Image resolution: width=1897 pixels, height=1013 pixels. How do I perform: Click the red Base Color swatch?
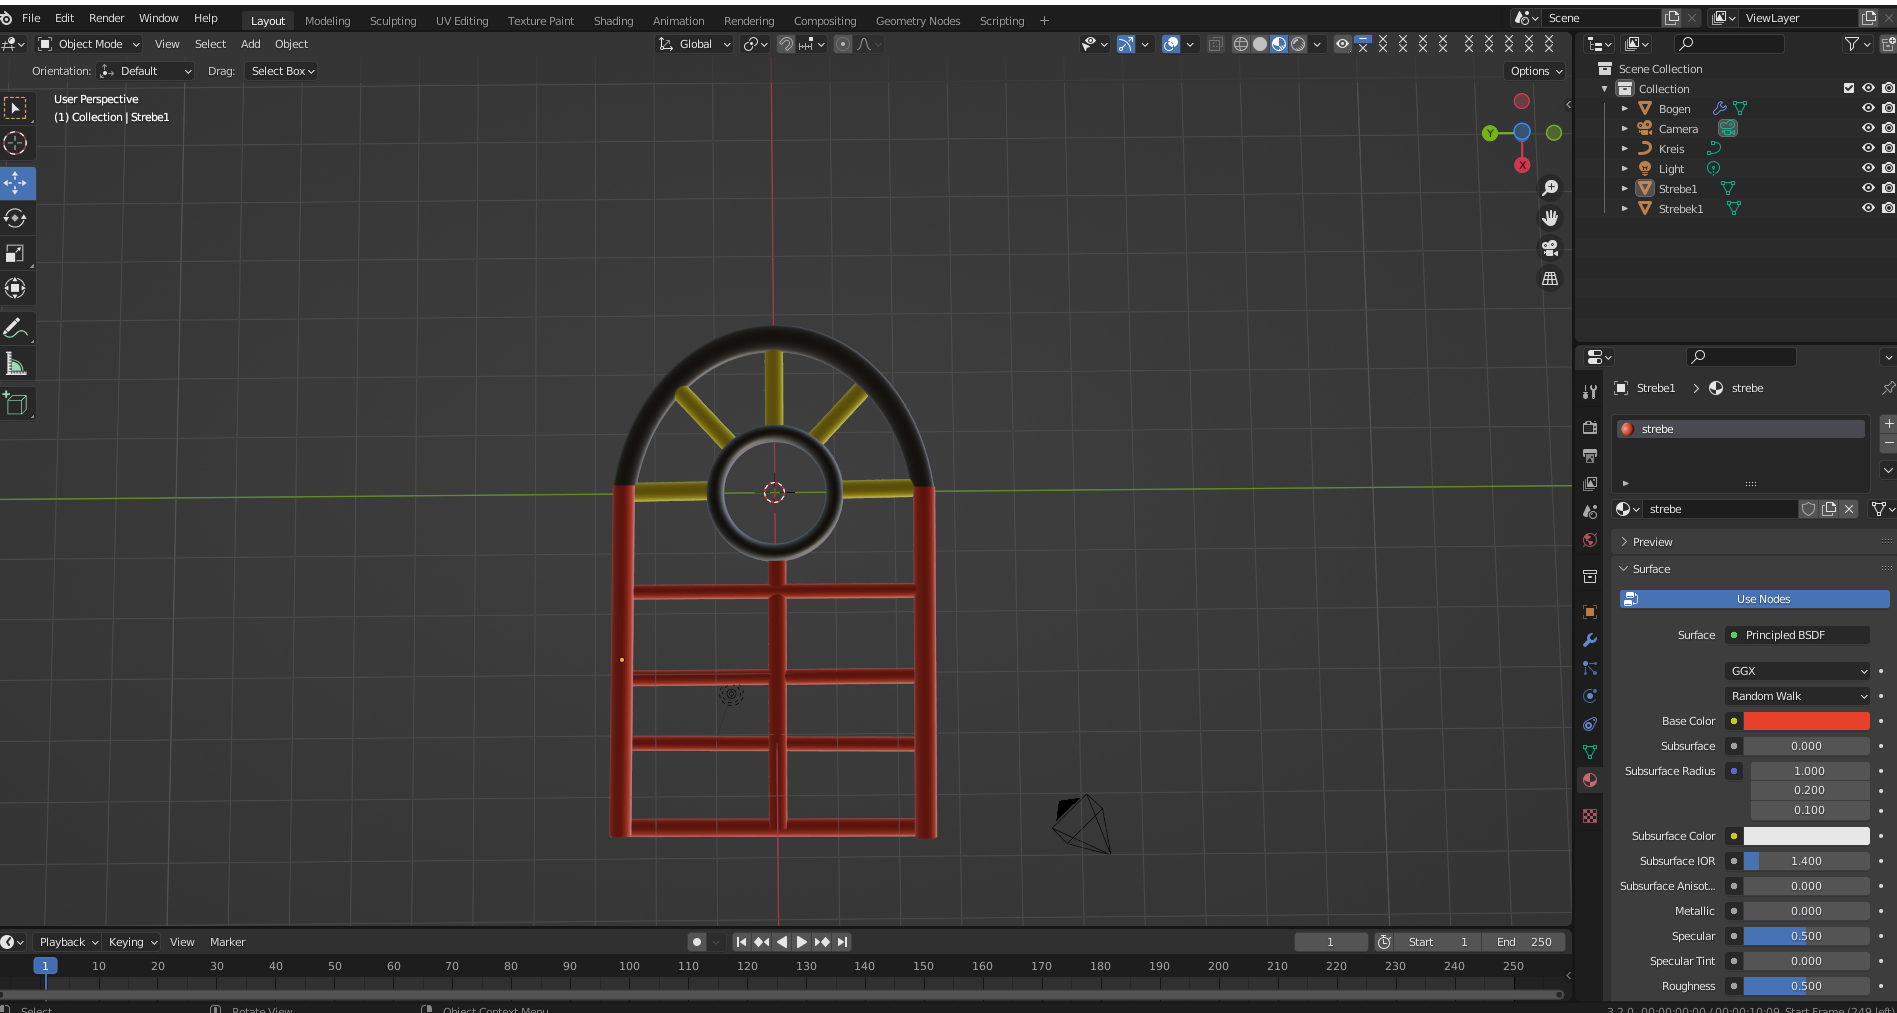coord(1806,721)
